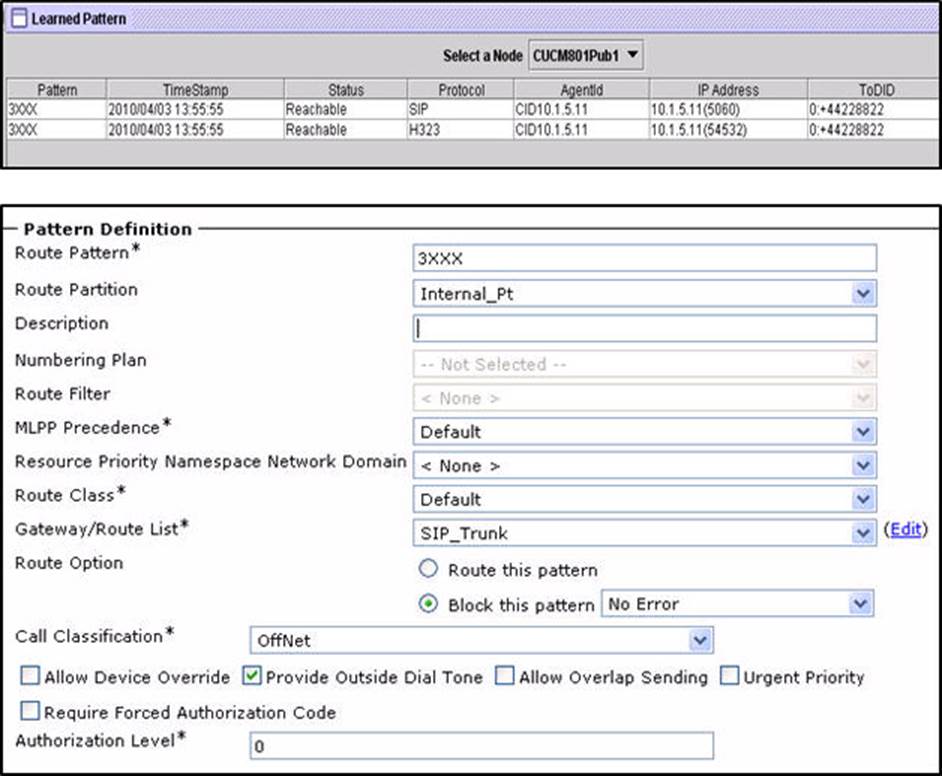Click the Edit link beside SIP_Trunk

[905, 530]
